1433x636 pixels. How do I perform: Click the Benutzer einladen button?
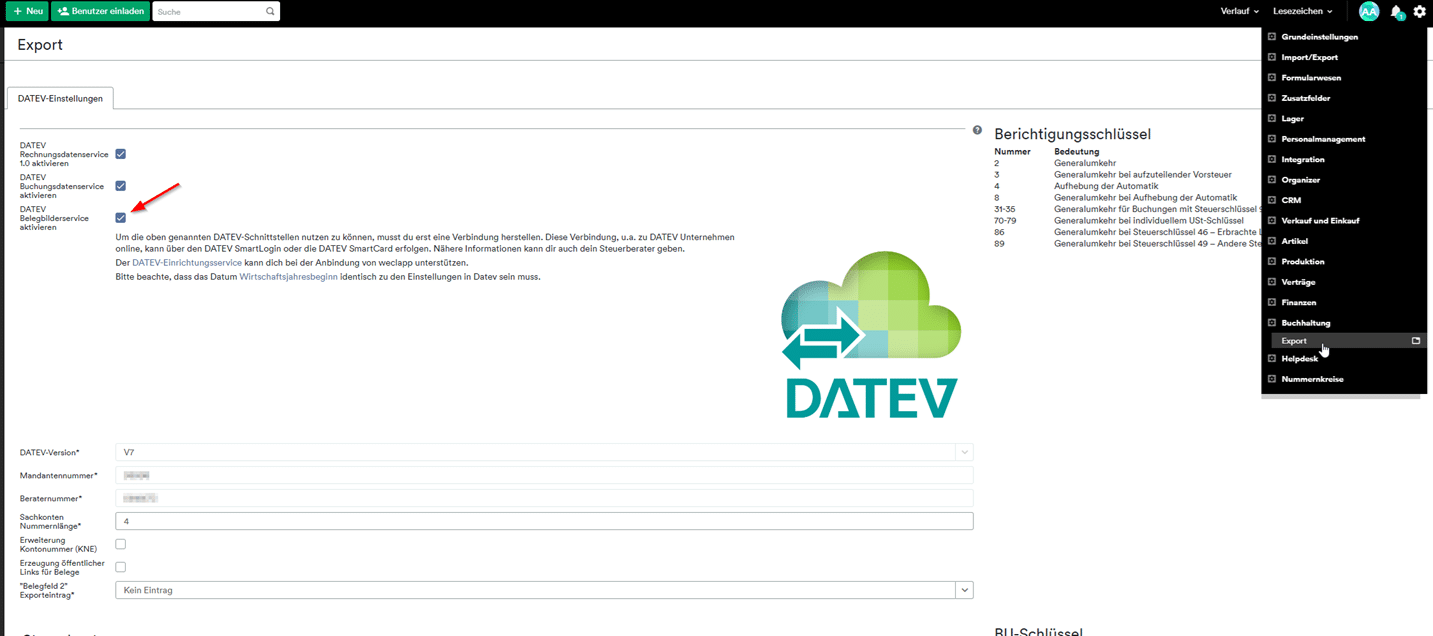100,11
